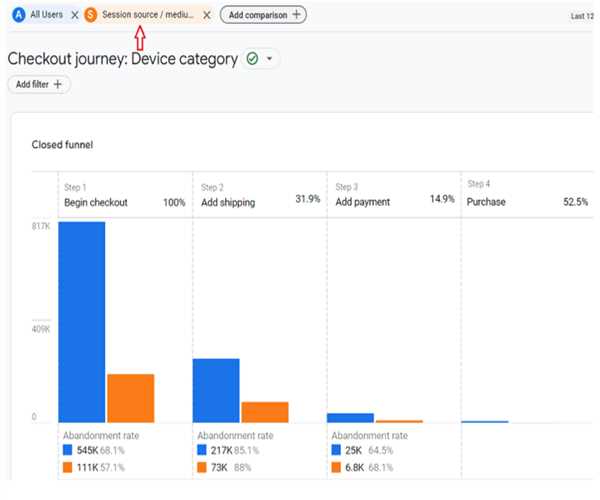
Task: Click the Add comparison button
Action: click(263, 15)
